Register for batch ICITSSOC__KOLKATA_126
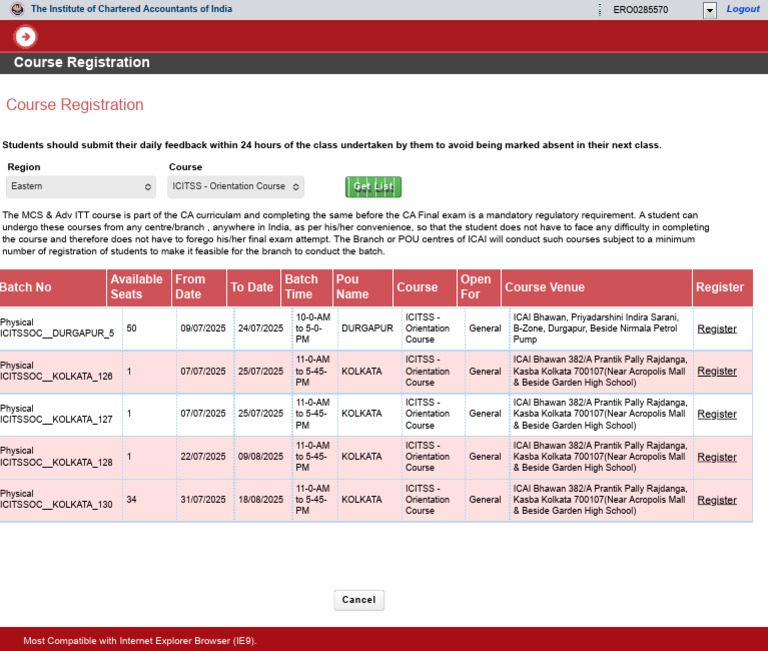Viewport: 768px width, 651px height. coord(717,371)
